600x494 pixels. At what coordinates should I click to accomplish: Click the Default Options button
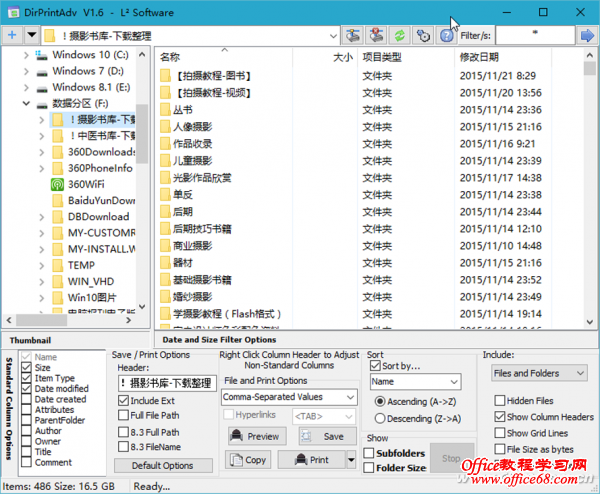tap(163, 466)
